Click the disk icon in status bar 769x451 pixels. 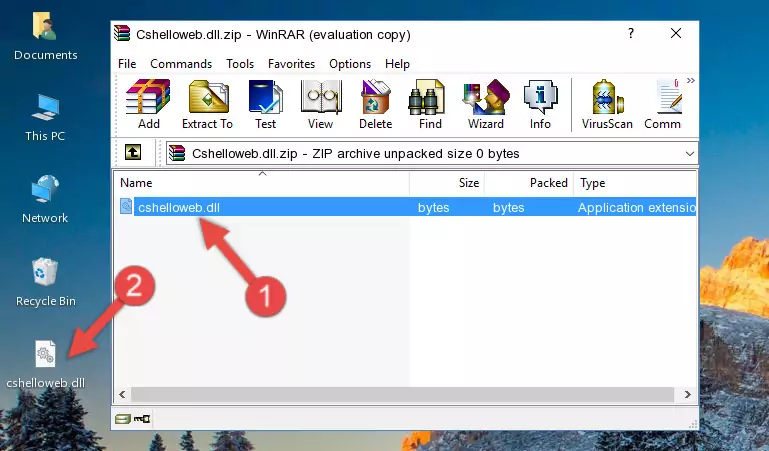point(123,419)
